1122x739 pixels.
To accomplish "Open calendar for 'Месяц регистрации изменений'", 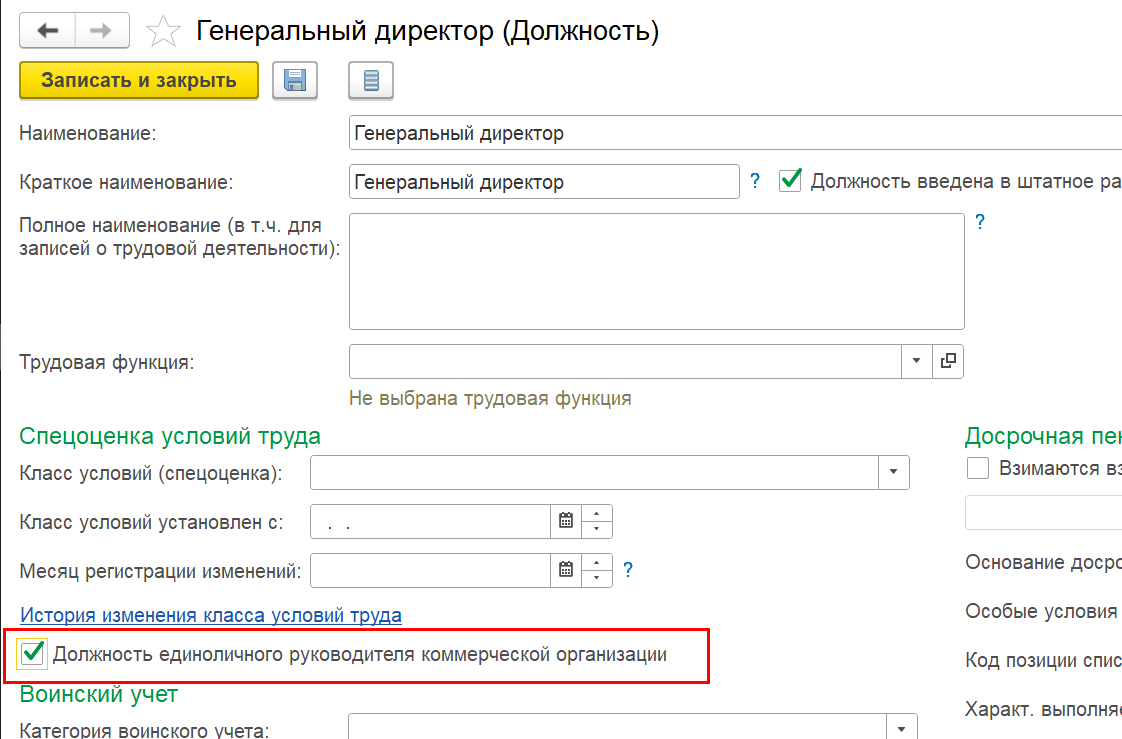I will (566, 571).
